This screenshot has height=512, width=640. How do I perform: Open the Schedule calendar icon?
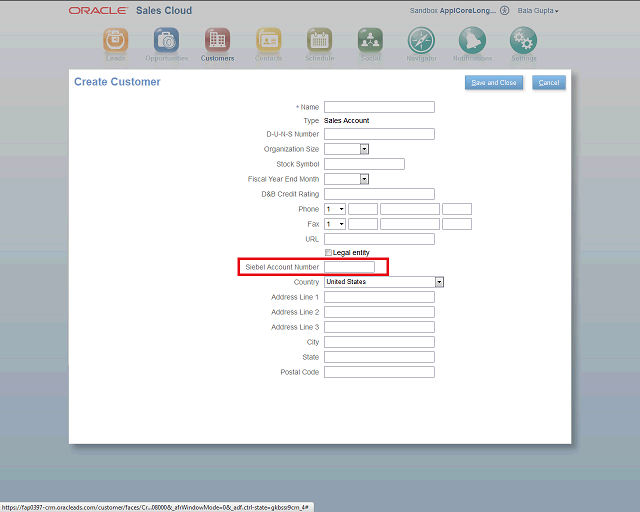[x=319, y=40]
